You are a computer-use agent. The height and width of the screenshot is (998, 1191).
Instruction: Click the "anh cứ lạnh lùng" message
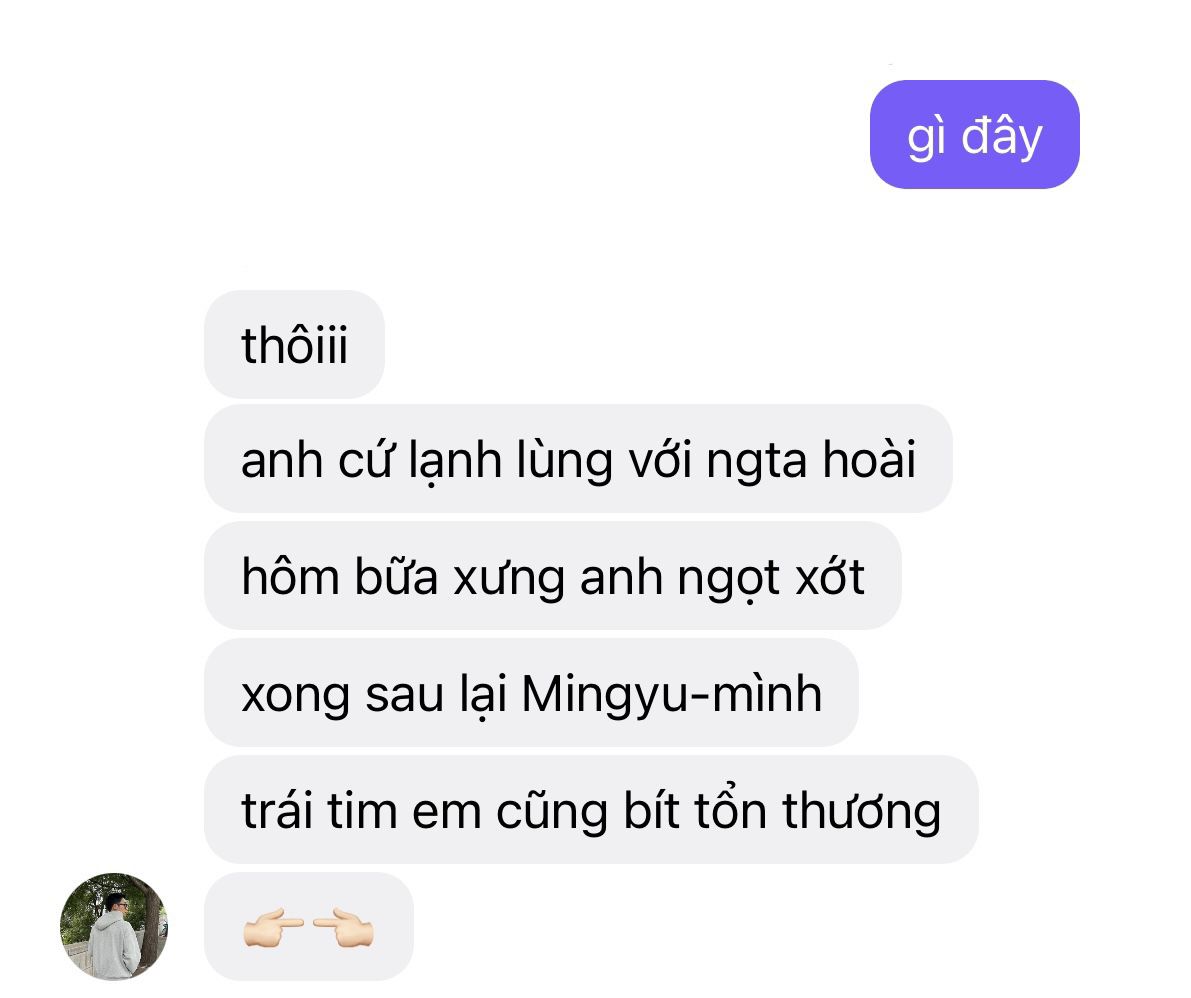click(x=578, y=459)
